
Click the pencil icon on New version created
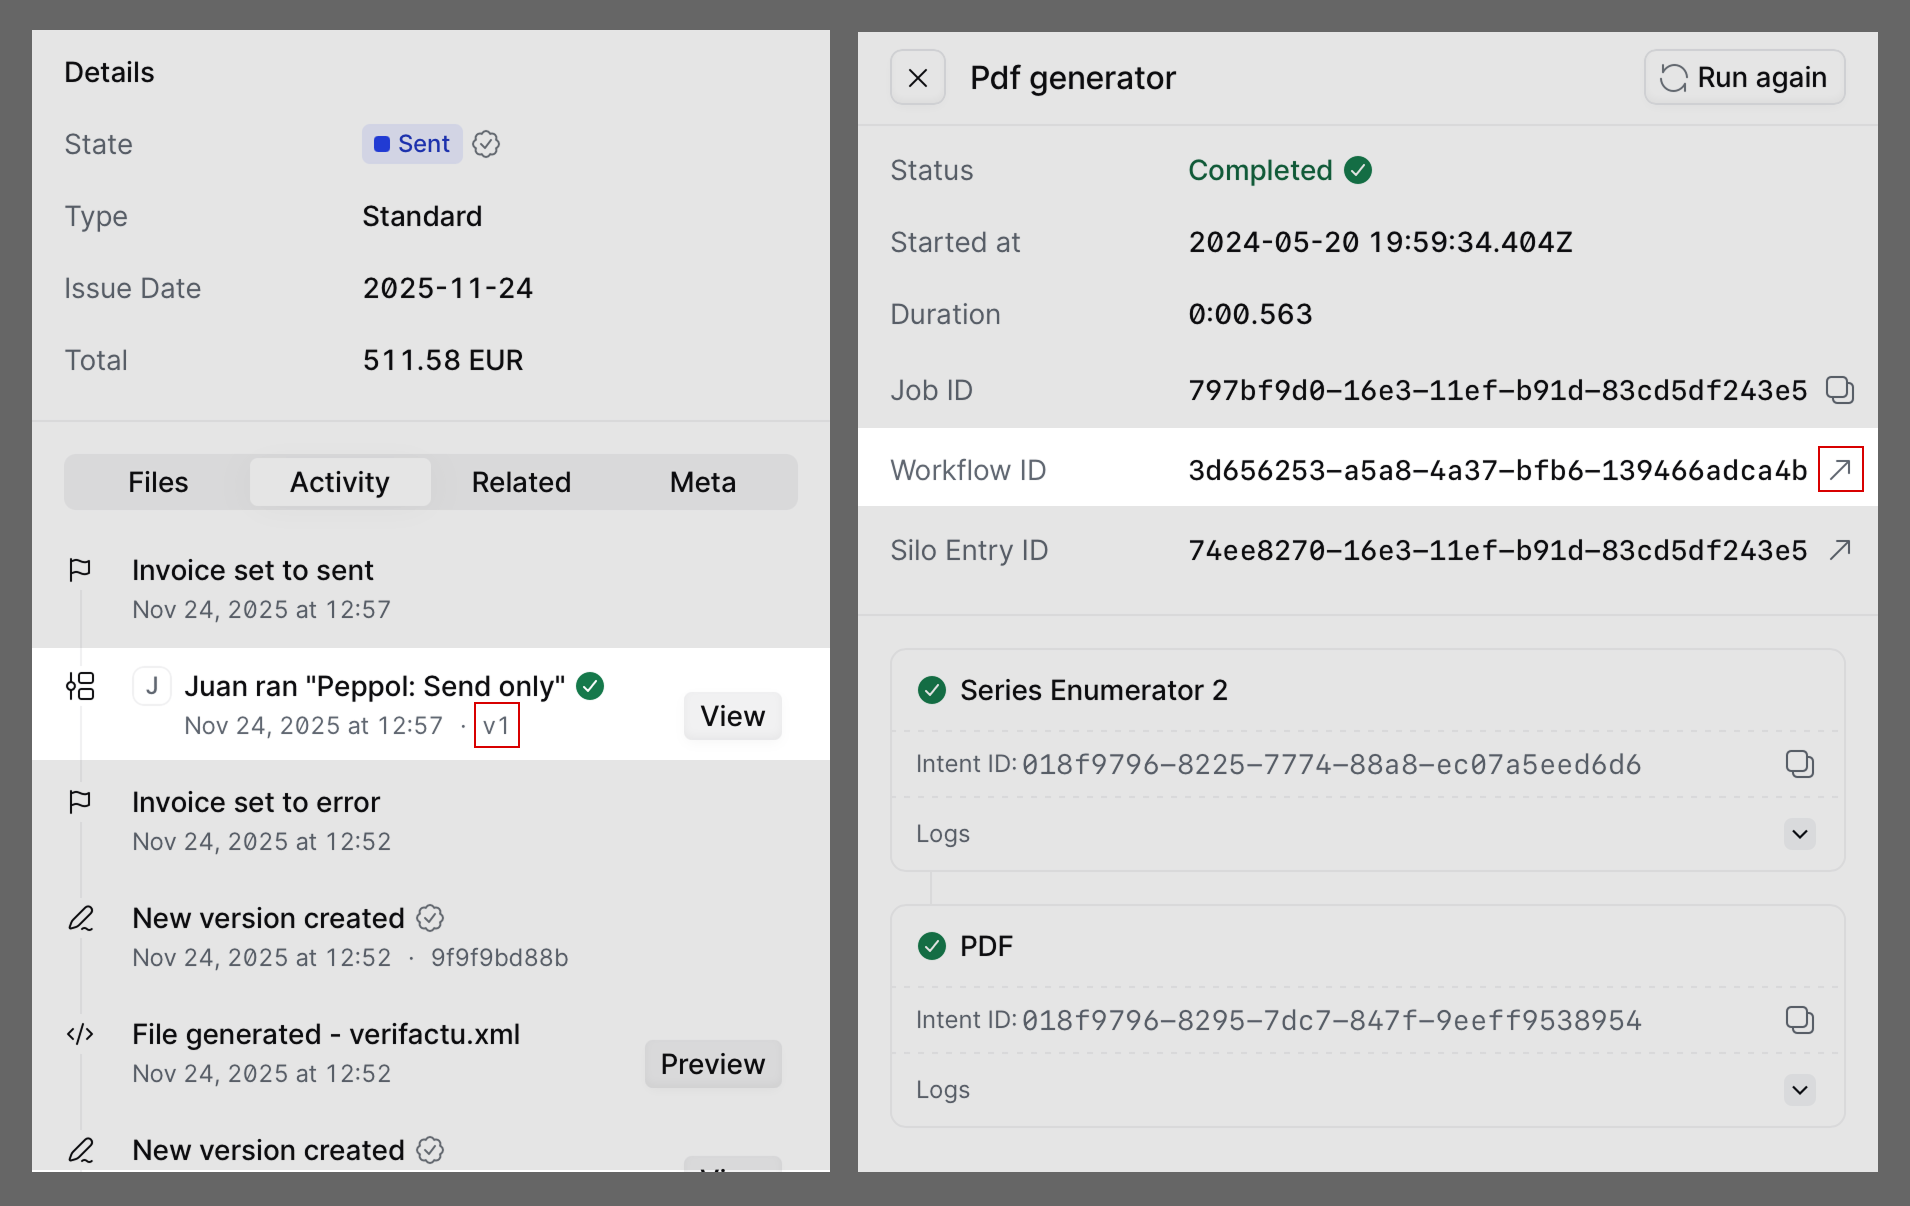pyautogui.click(x=81, y=917)
